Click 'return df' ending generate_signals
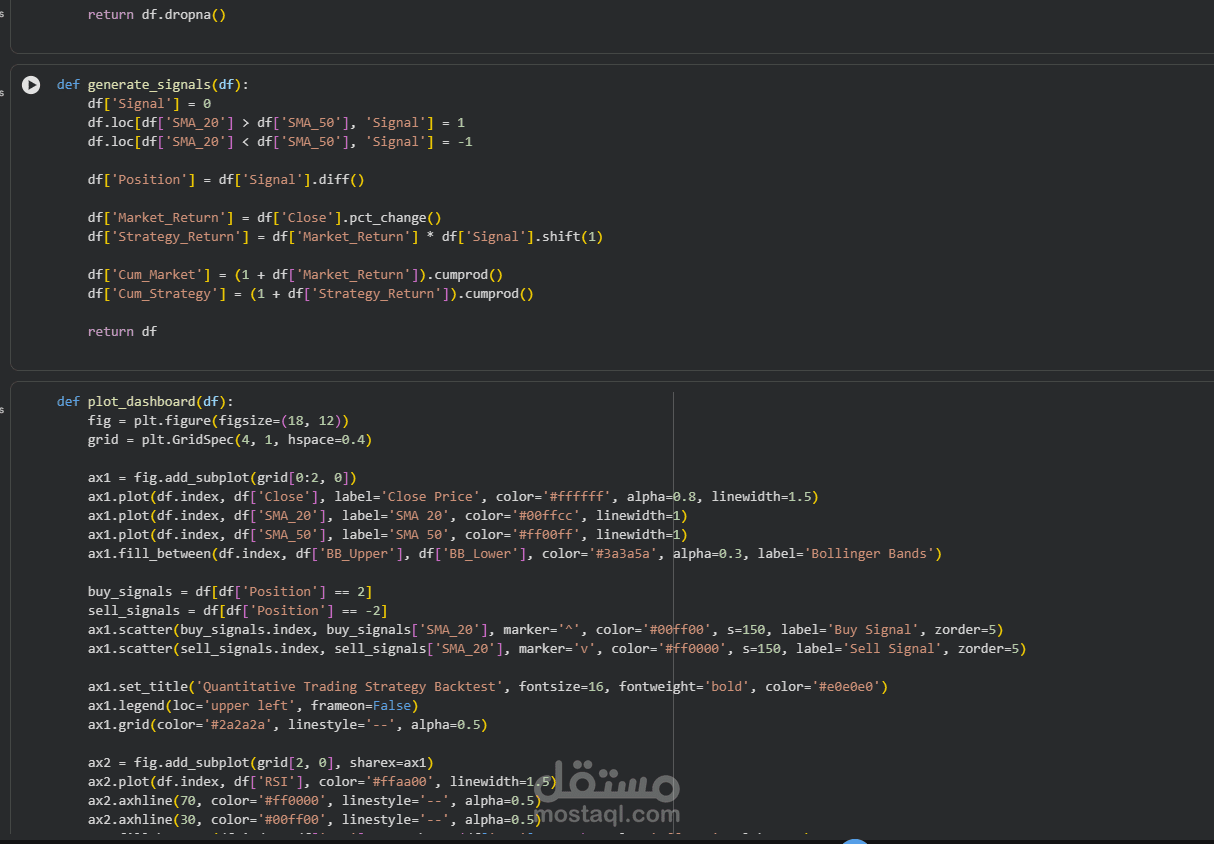Image resolution: width=1214 pixels, height=844 pixels. (122, 332)
